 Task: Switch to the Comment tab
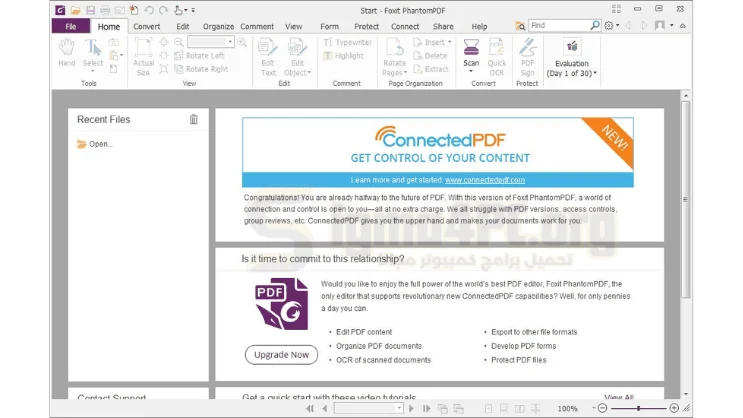[257, 27]
